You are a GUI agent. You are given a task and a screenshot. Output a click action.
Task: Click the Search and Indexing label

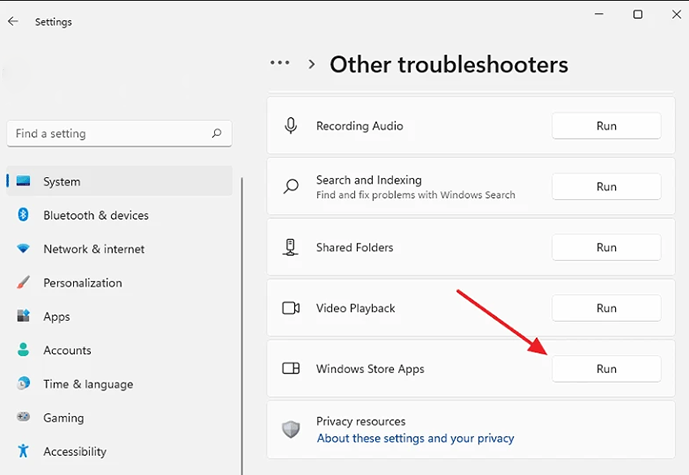click(x=369, y=180)
